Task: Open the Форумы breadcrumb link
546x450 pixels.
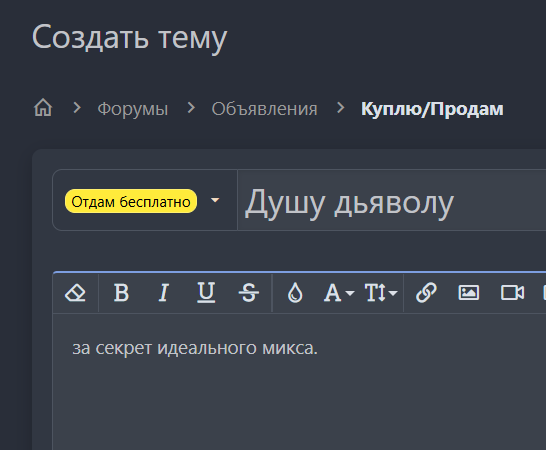Action: tap(133, 109)
